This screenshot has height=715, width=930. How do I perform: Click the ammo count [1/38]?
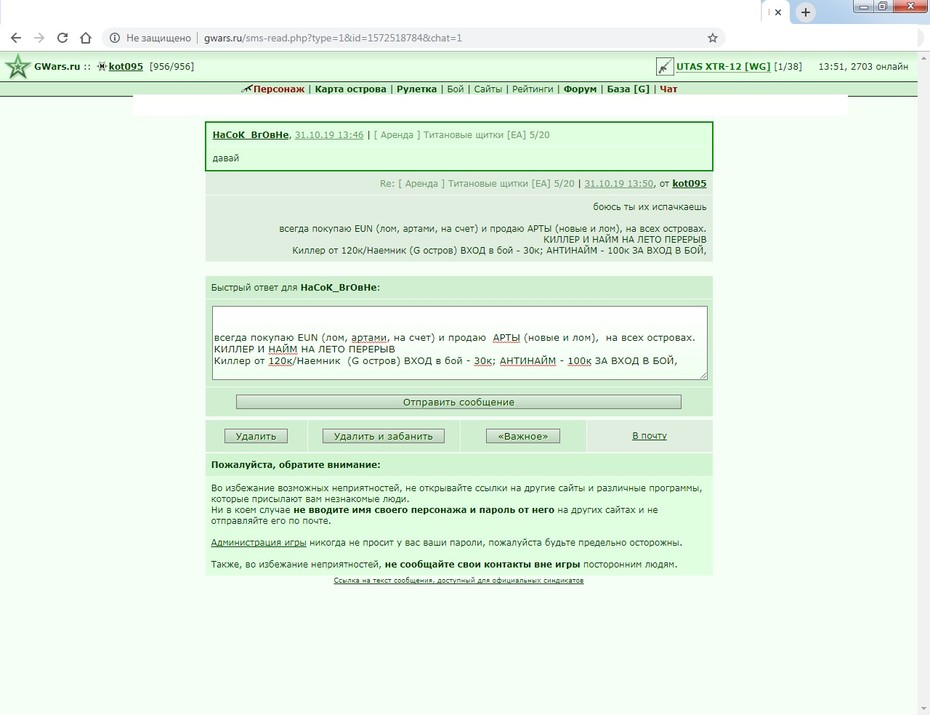(788, 66)
